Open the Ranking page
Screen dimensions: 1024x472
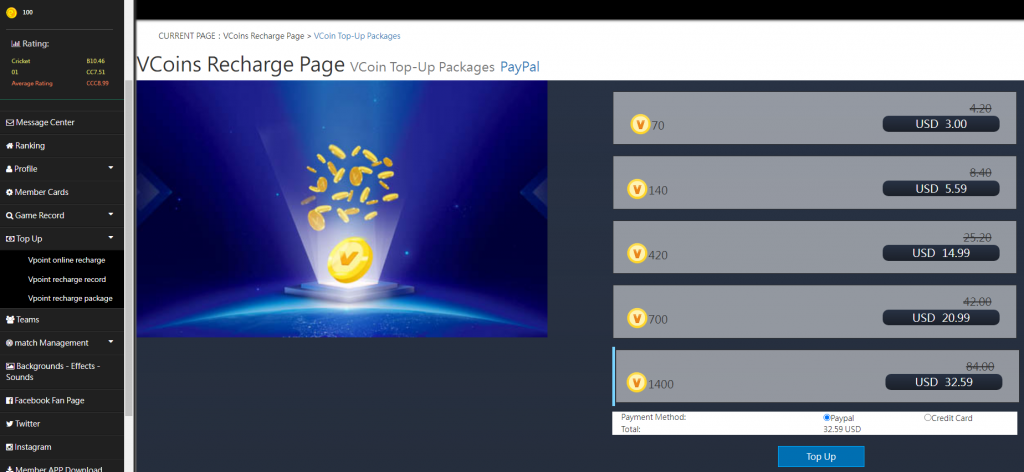point(61,146)
